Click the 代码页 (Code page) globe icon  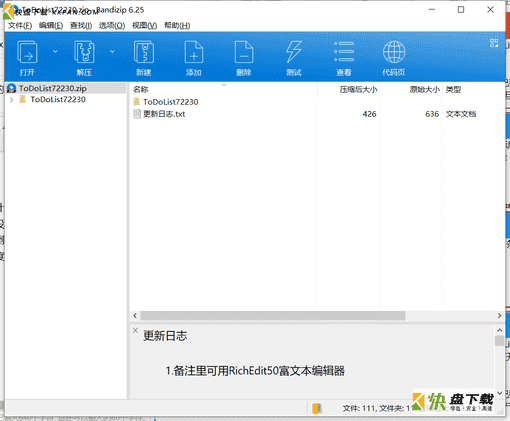click(x=394, y=52)
